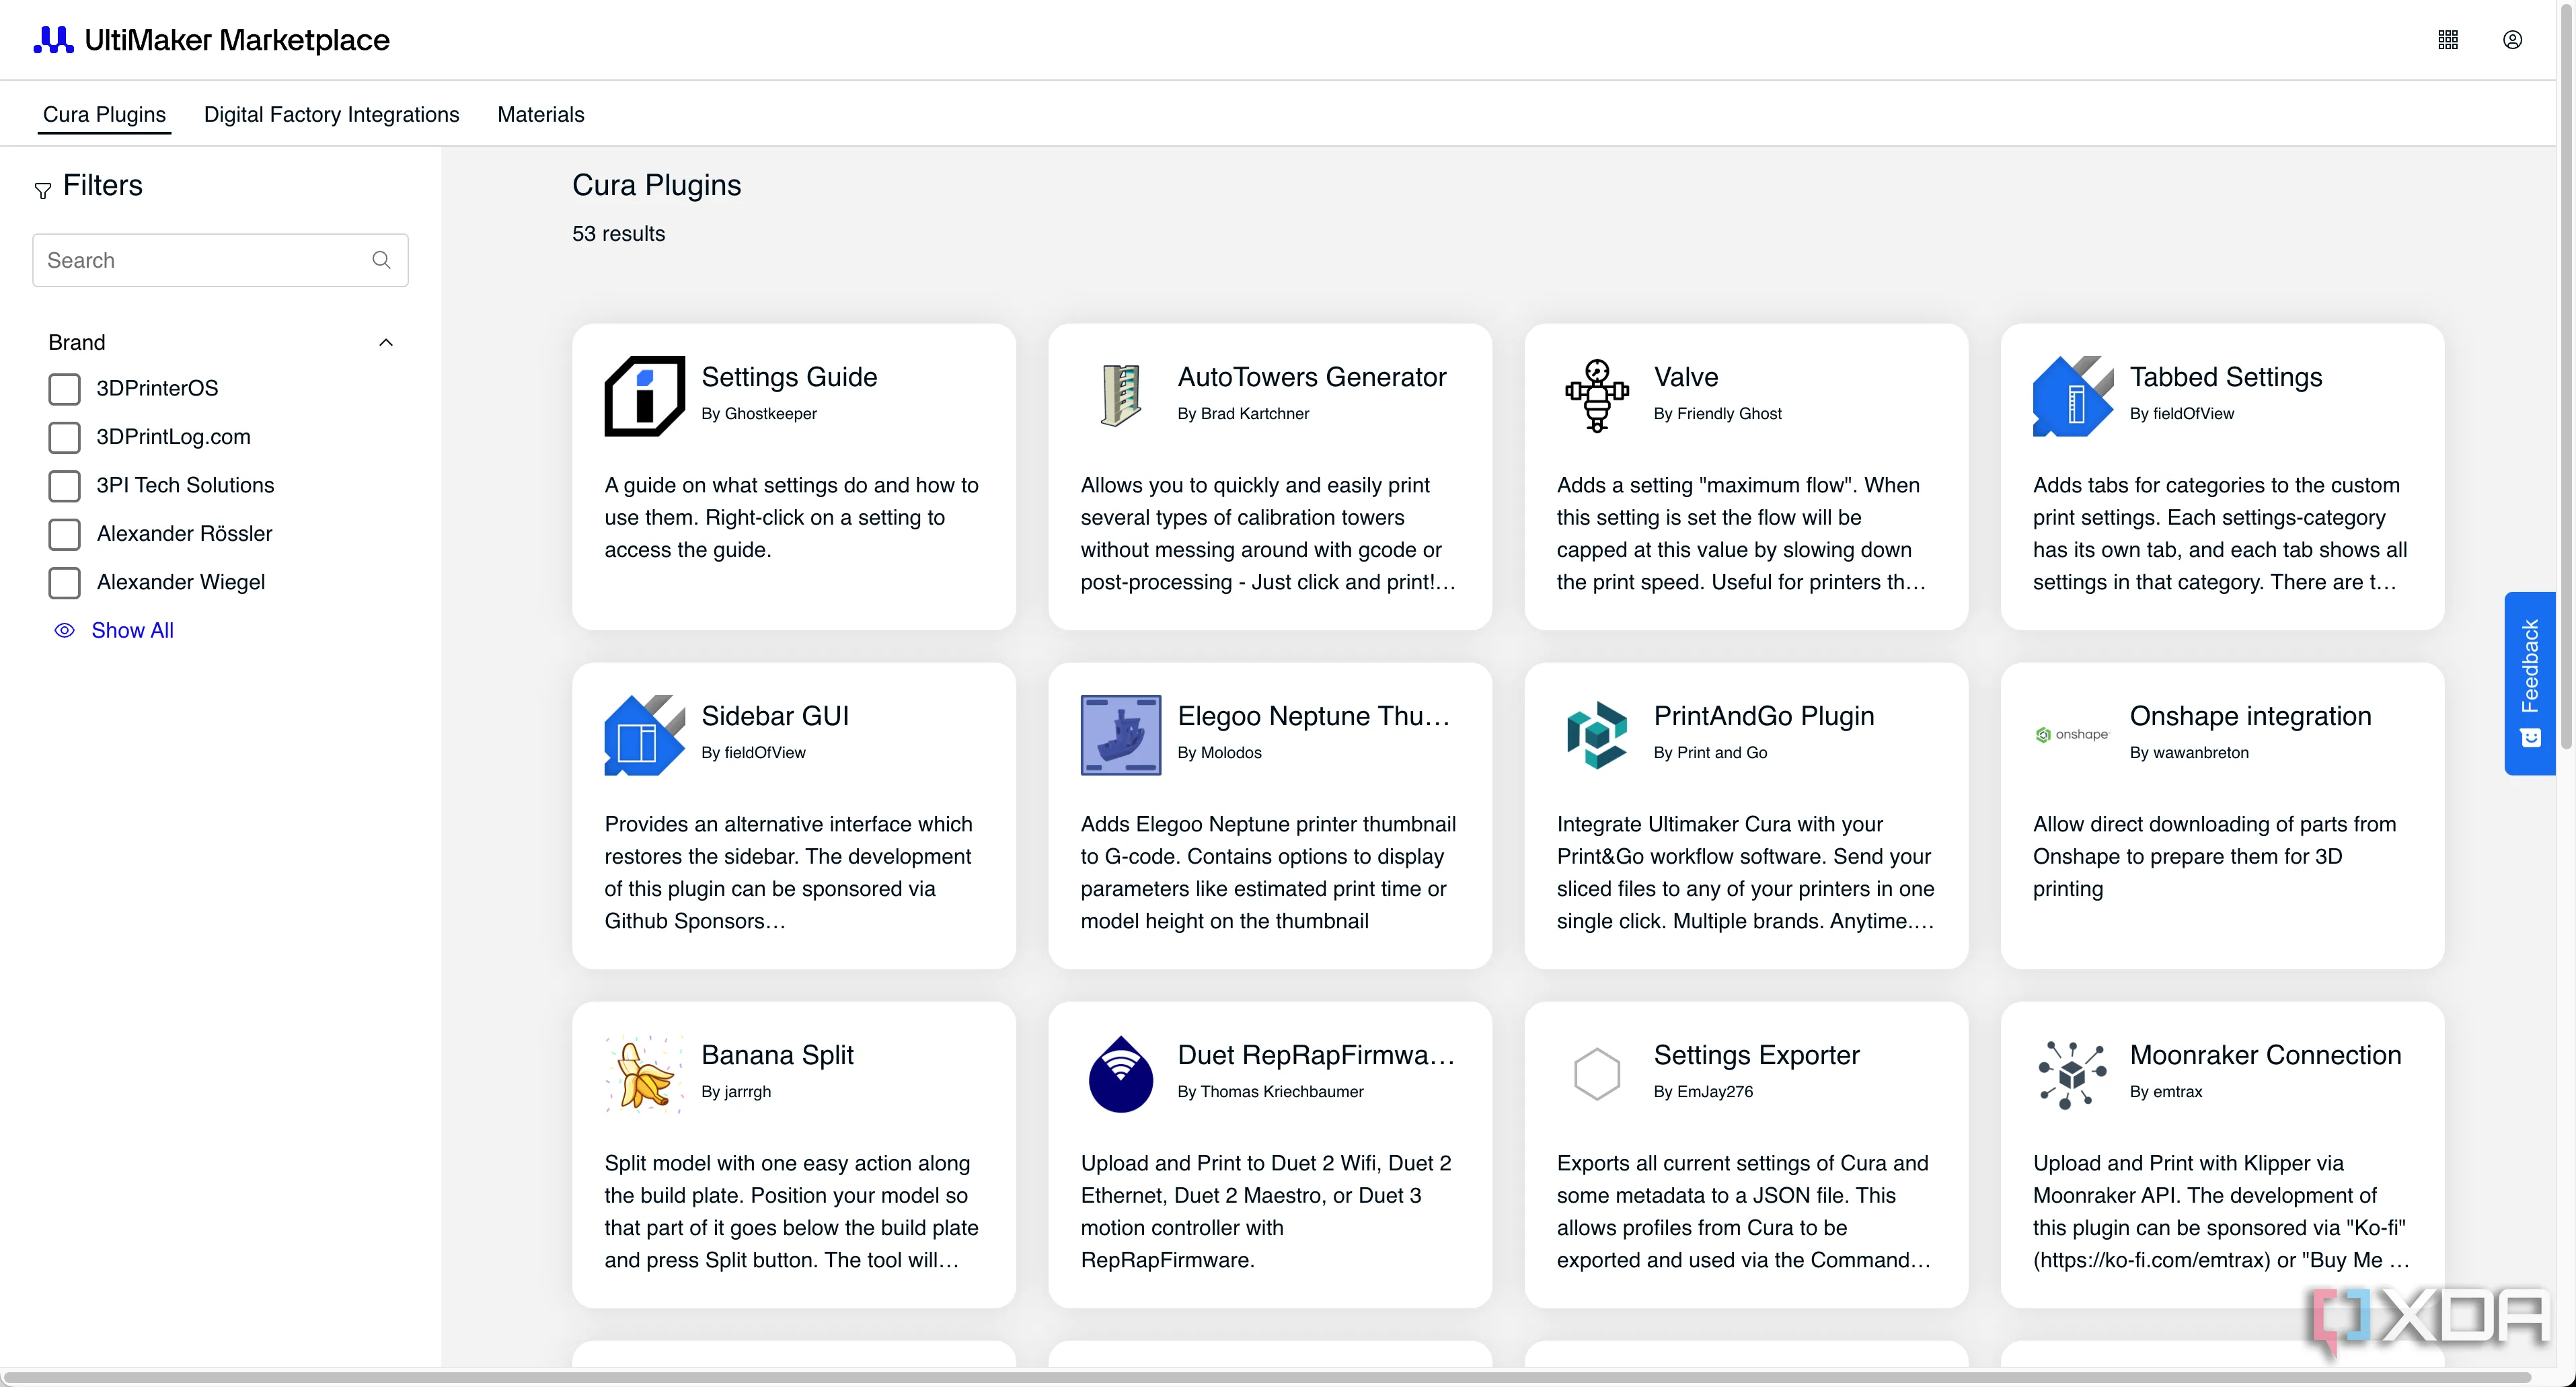This screenshot has width=2576, height=1387.
Task: Click Show All brands link
Action: tap(133, 630)
